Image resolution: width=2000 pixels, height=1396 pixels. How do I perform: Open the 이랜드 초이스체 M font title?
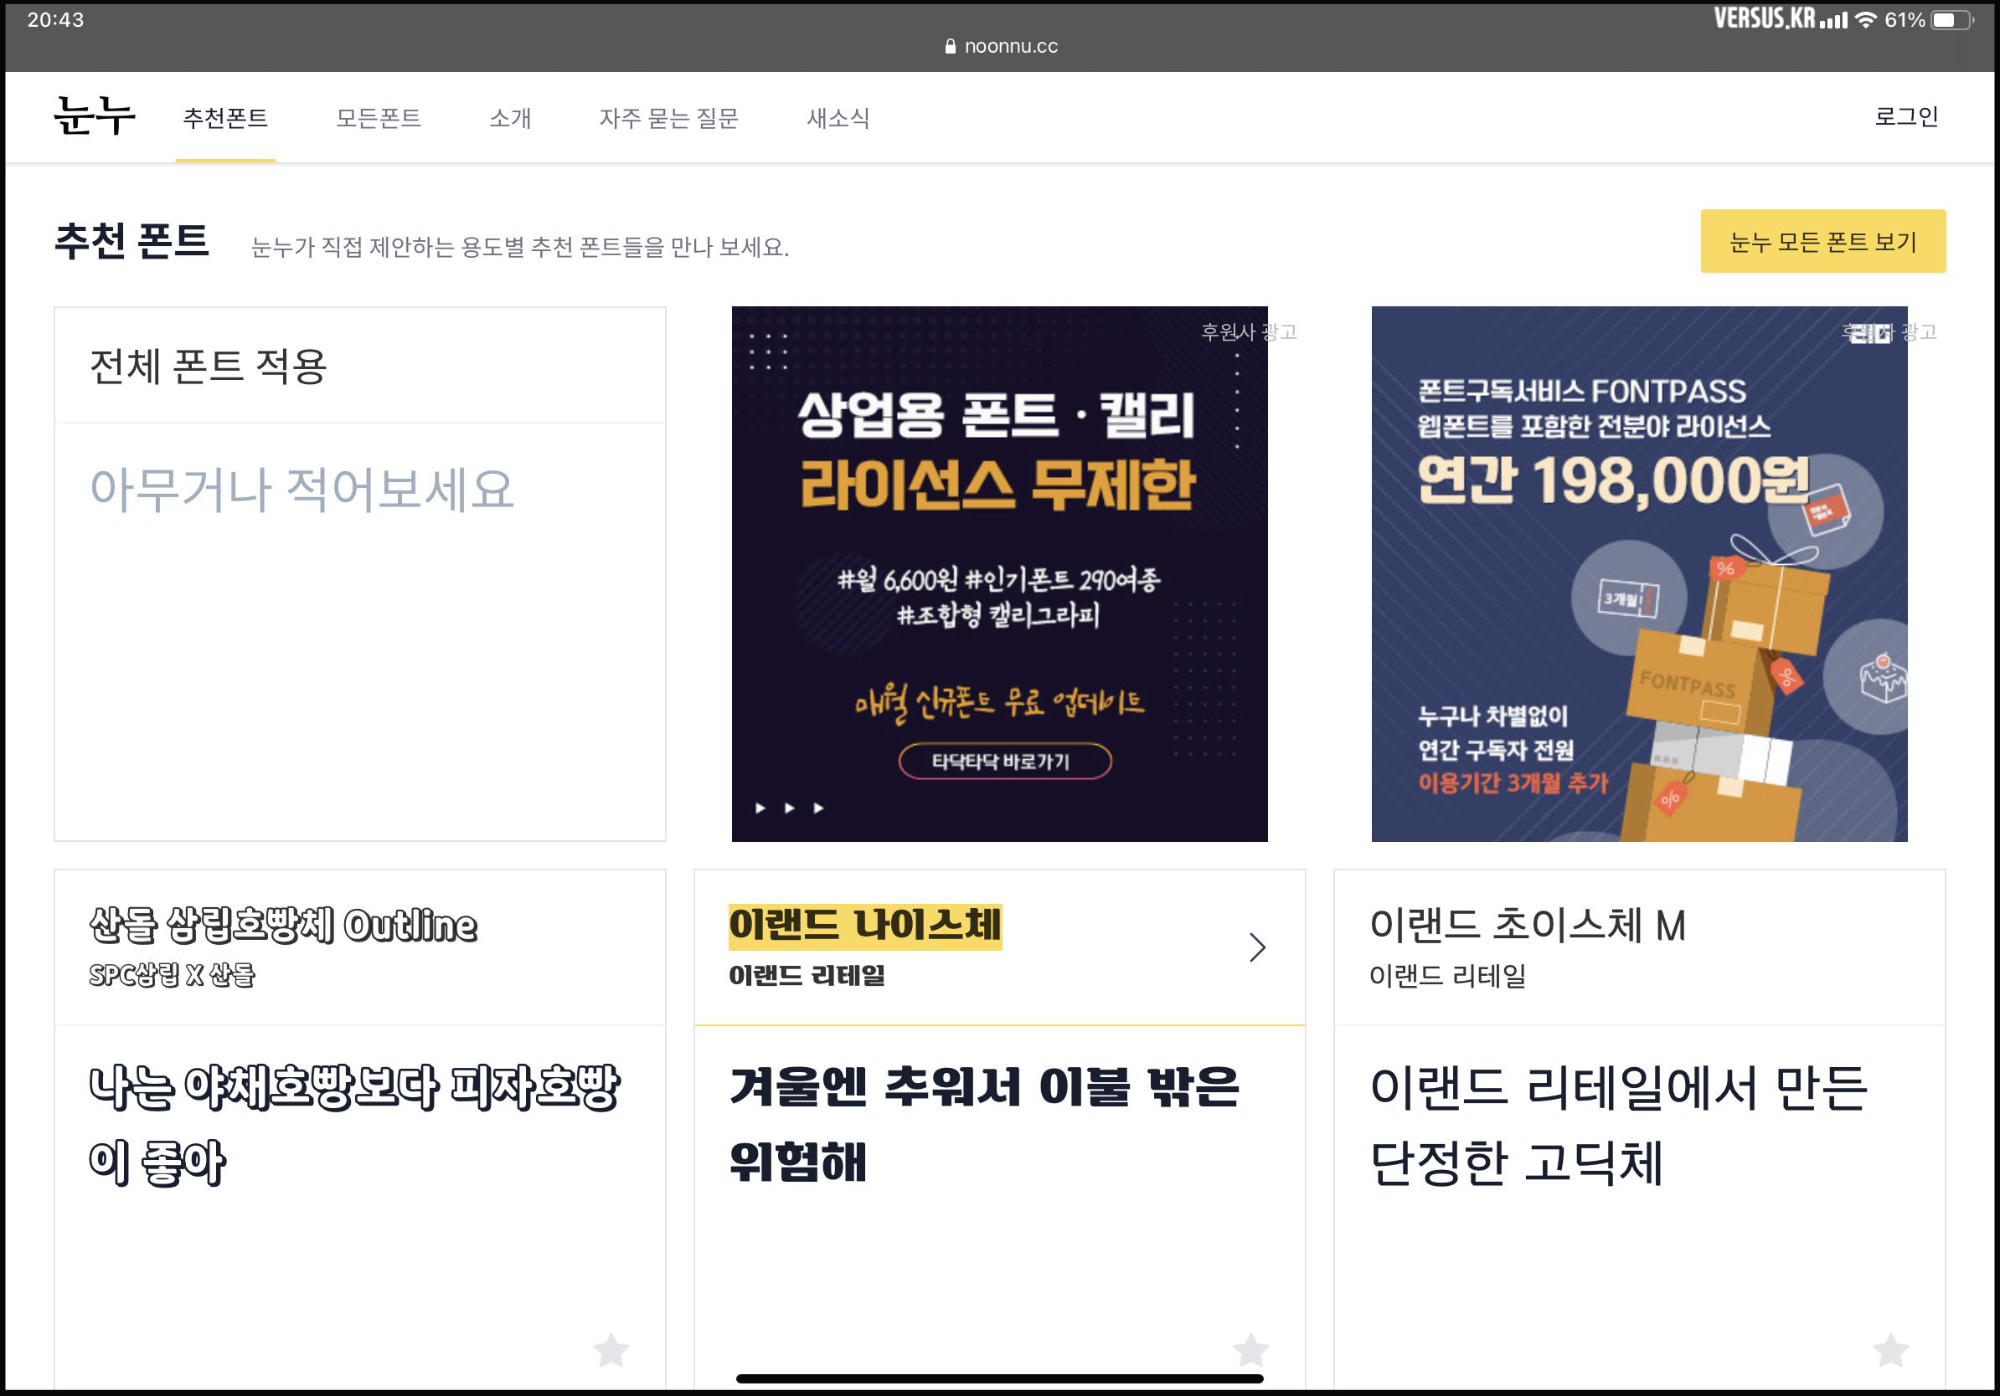[1527, 925]
